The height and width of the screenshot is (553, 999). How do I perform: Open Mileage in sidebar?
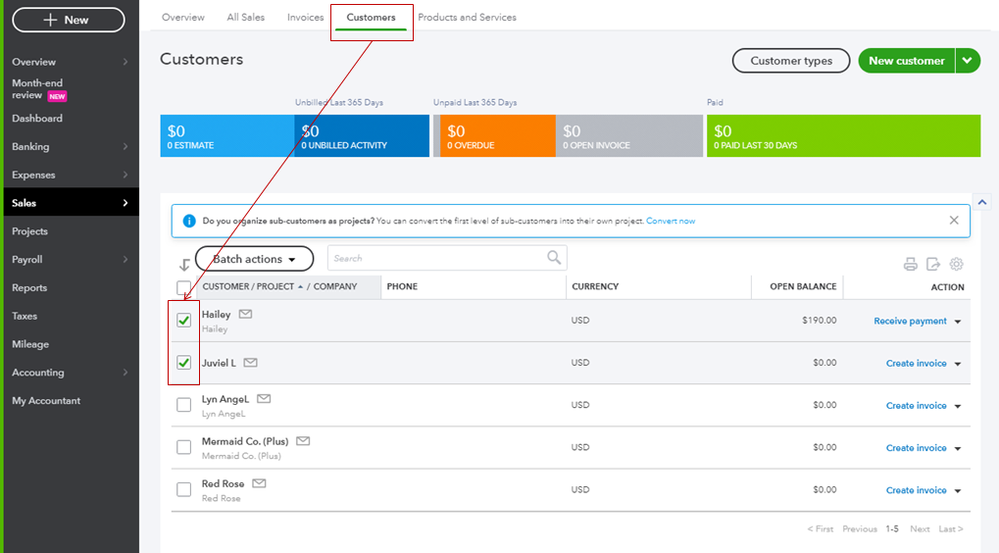coord(30,344)
